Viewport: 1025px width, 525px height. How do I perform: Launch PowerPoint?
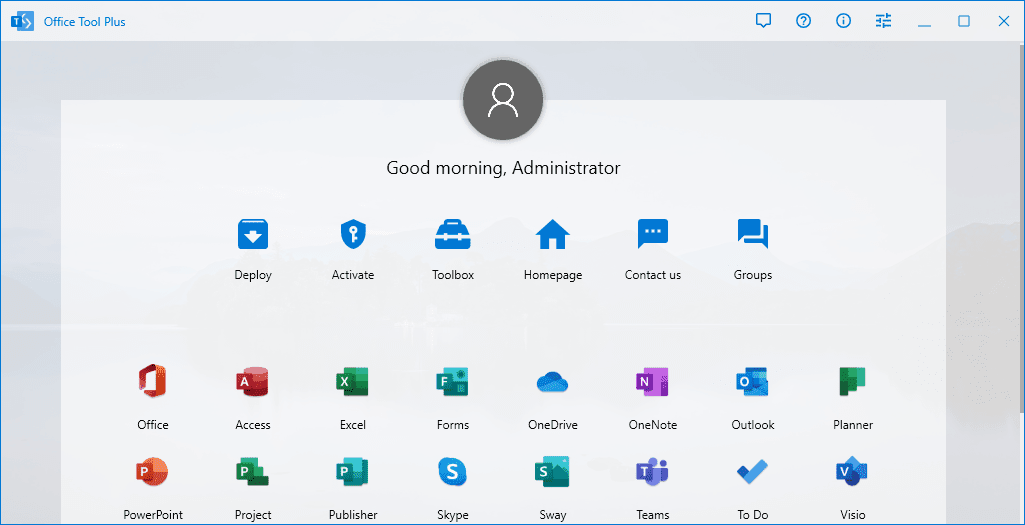153,472
